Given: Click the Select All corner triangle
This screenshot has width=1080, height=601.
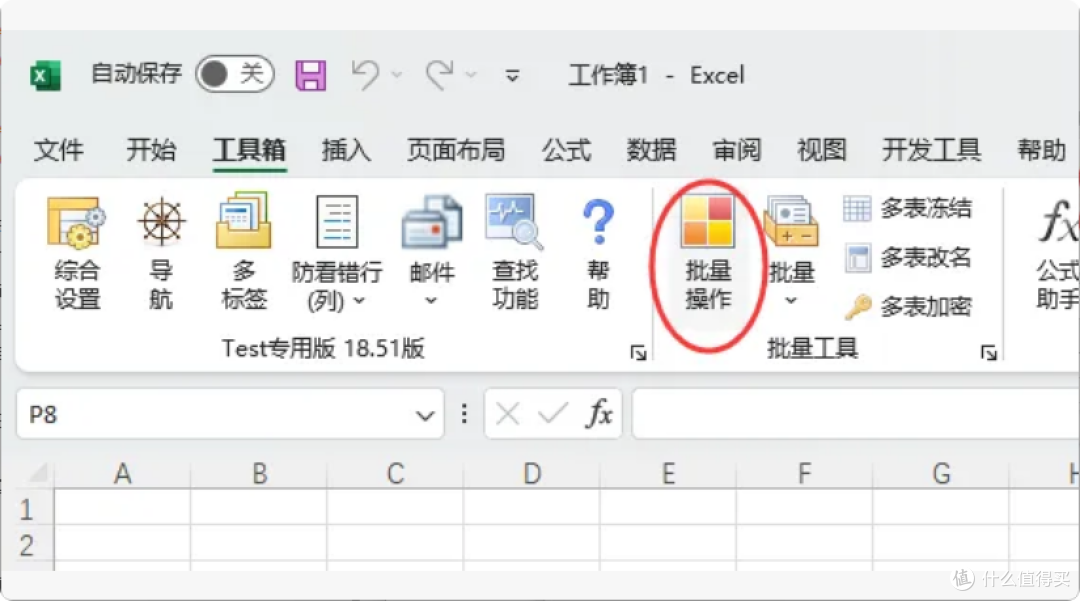Looking at the screenshot, I should tap(37, 473).
